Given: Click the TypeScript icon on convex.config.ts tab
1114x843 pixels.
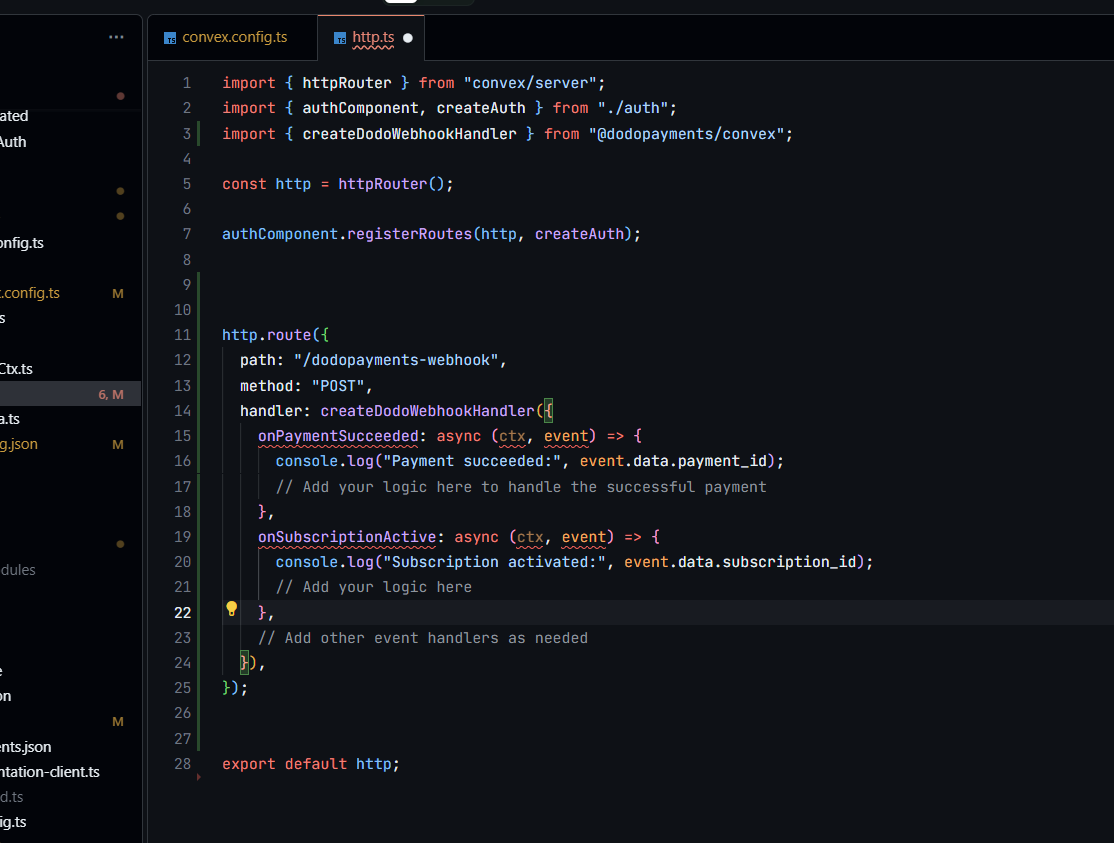Looking at the screenshot, I should click(169, 38).
